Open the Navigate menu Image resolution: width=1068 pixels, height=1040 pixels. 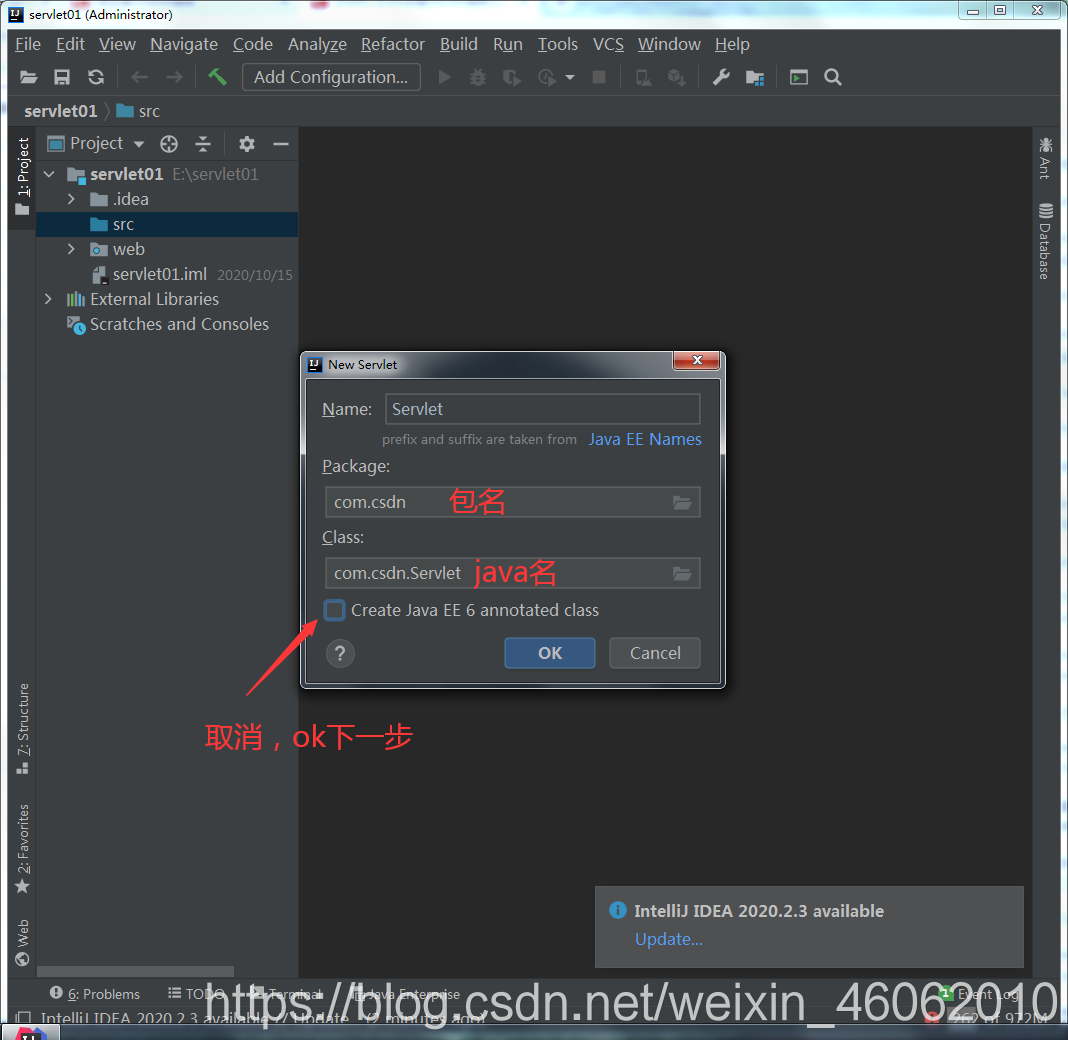tap(184, 44)
